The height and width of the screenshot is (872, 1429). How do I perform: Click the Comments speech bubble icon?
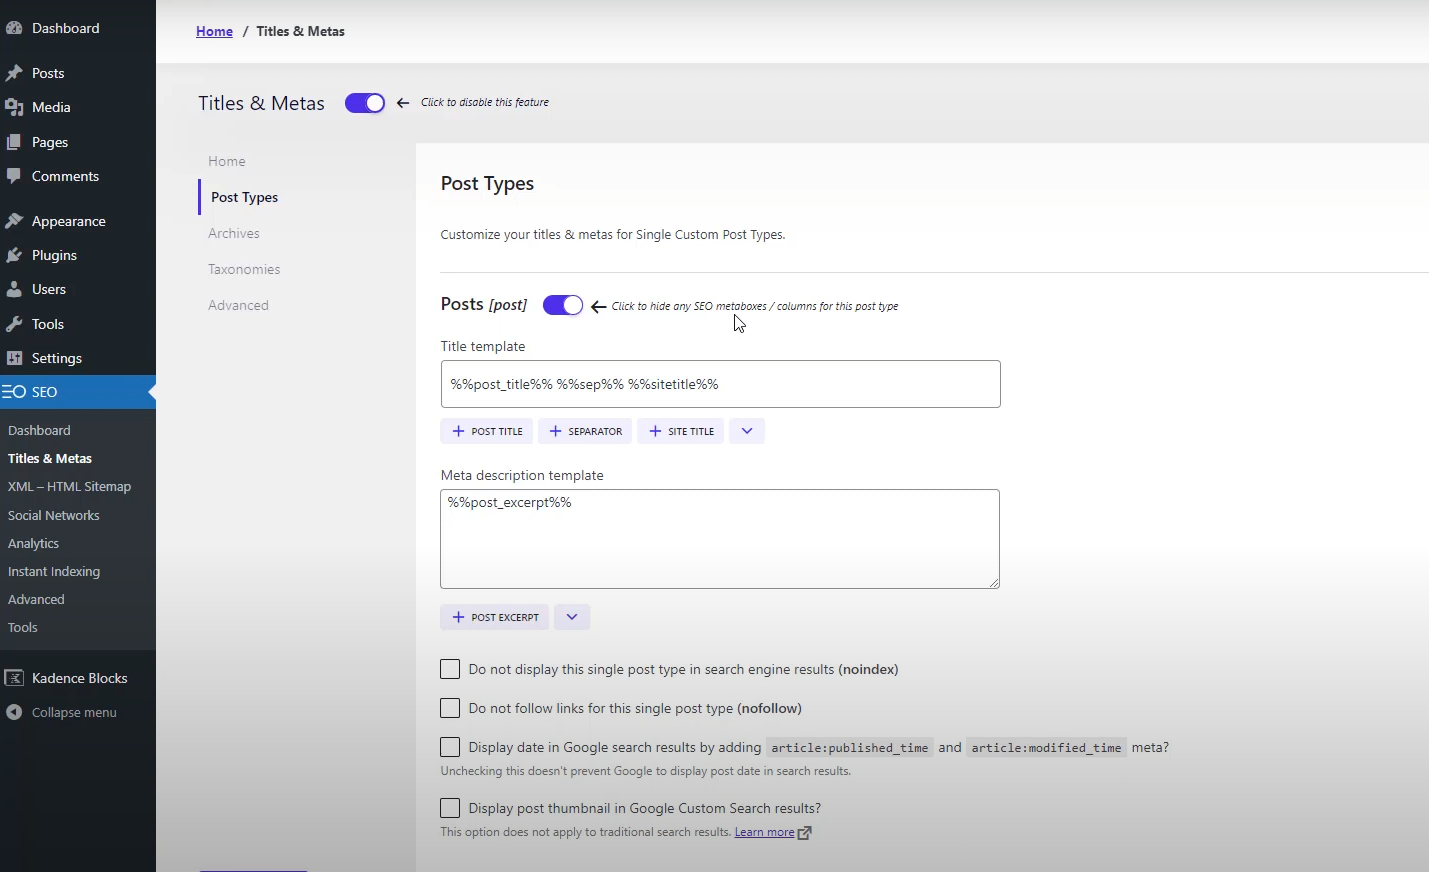click(14, 176)
